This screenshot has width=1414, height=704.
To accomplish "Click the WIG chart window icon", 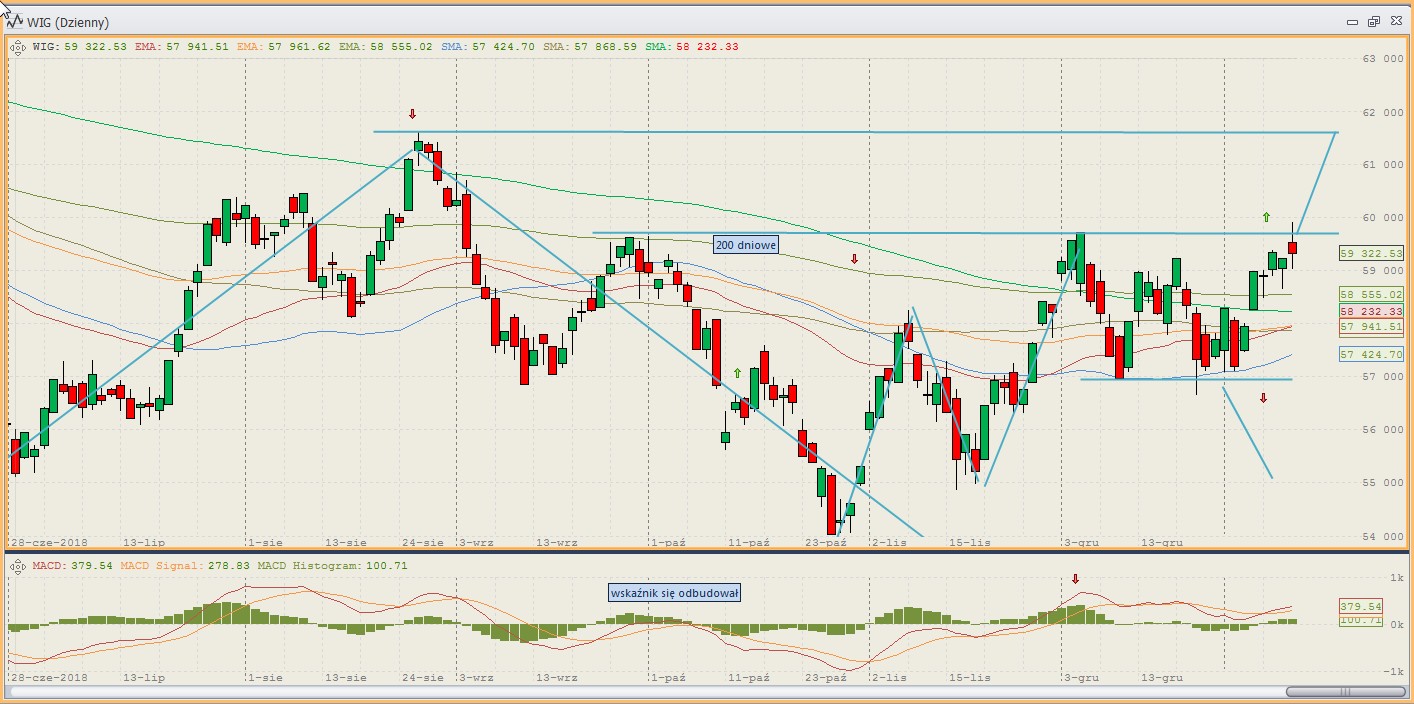I will [16, 21].
